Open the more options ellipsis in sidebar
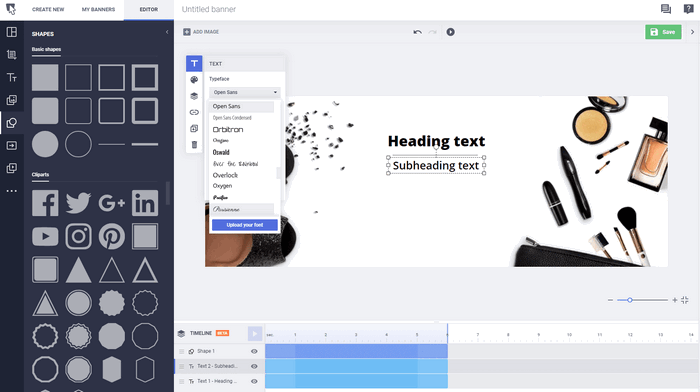 12,191
